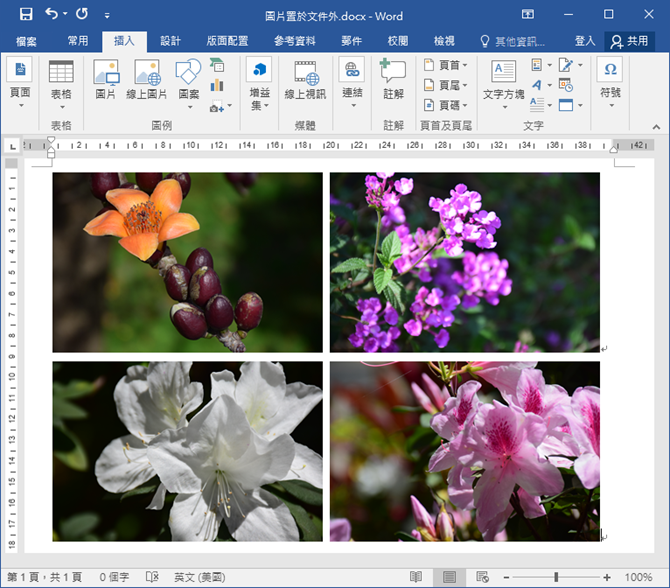Select the pink azalea picture
The width and height of the screenshot is (670, 588).
[465, 452]
